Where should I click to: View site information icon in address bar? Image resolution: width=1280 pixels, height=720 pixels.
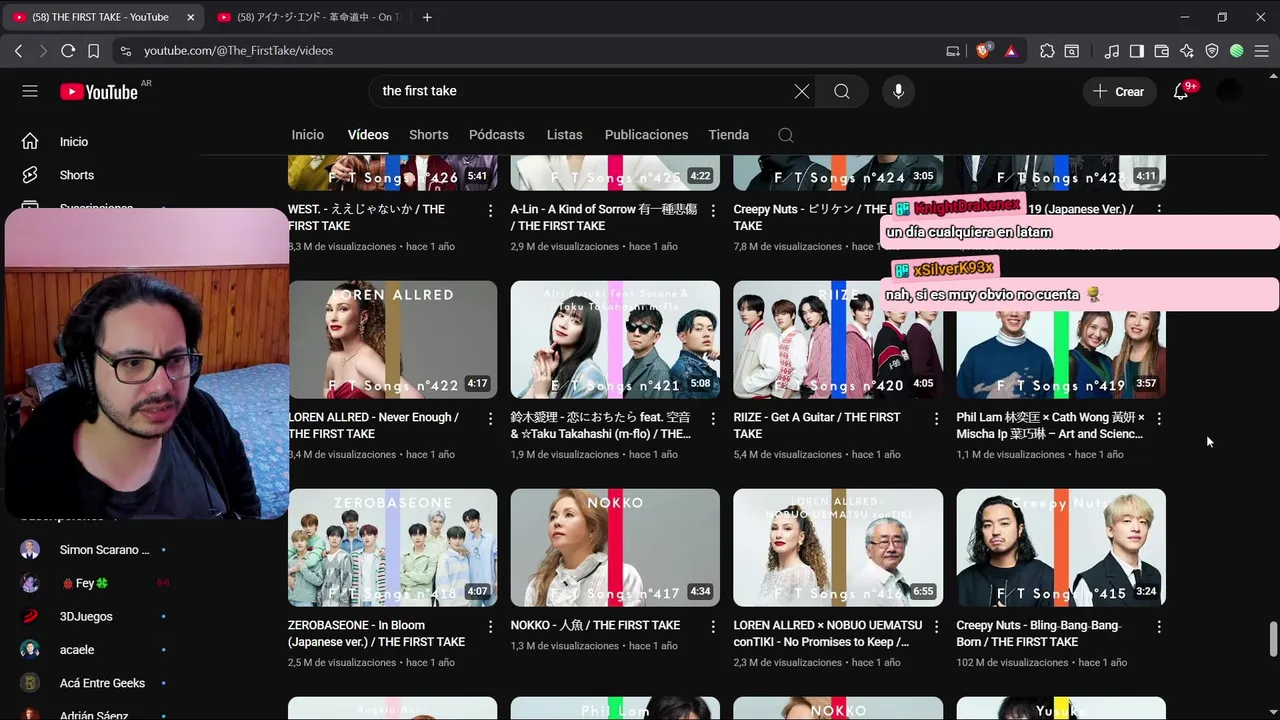point(125,50)
